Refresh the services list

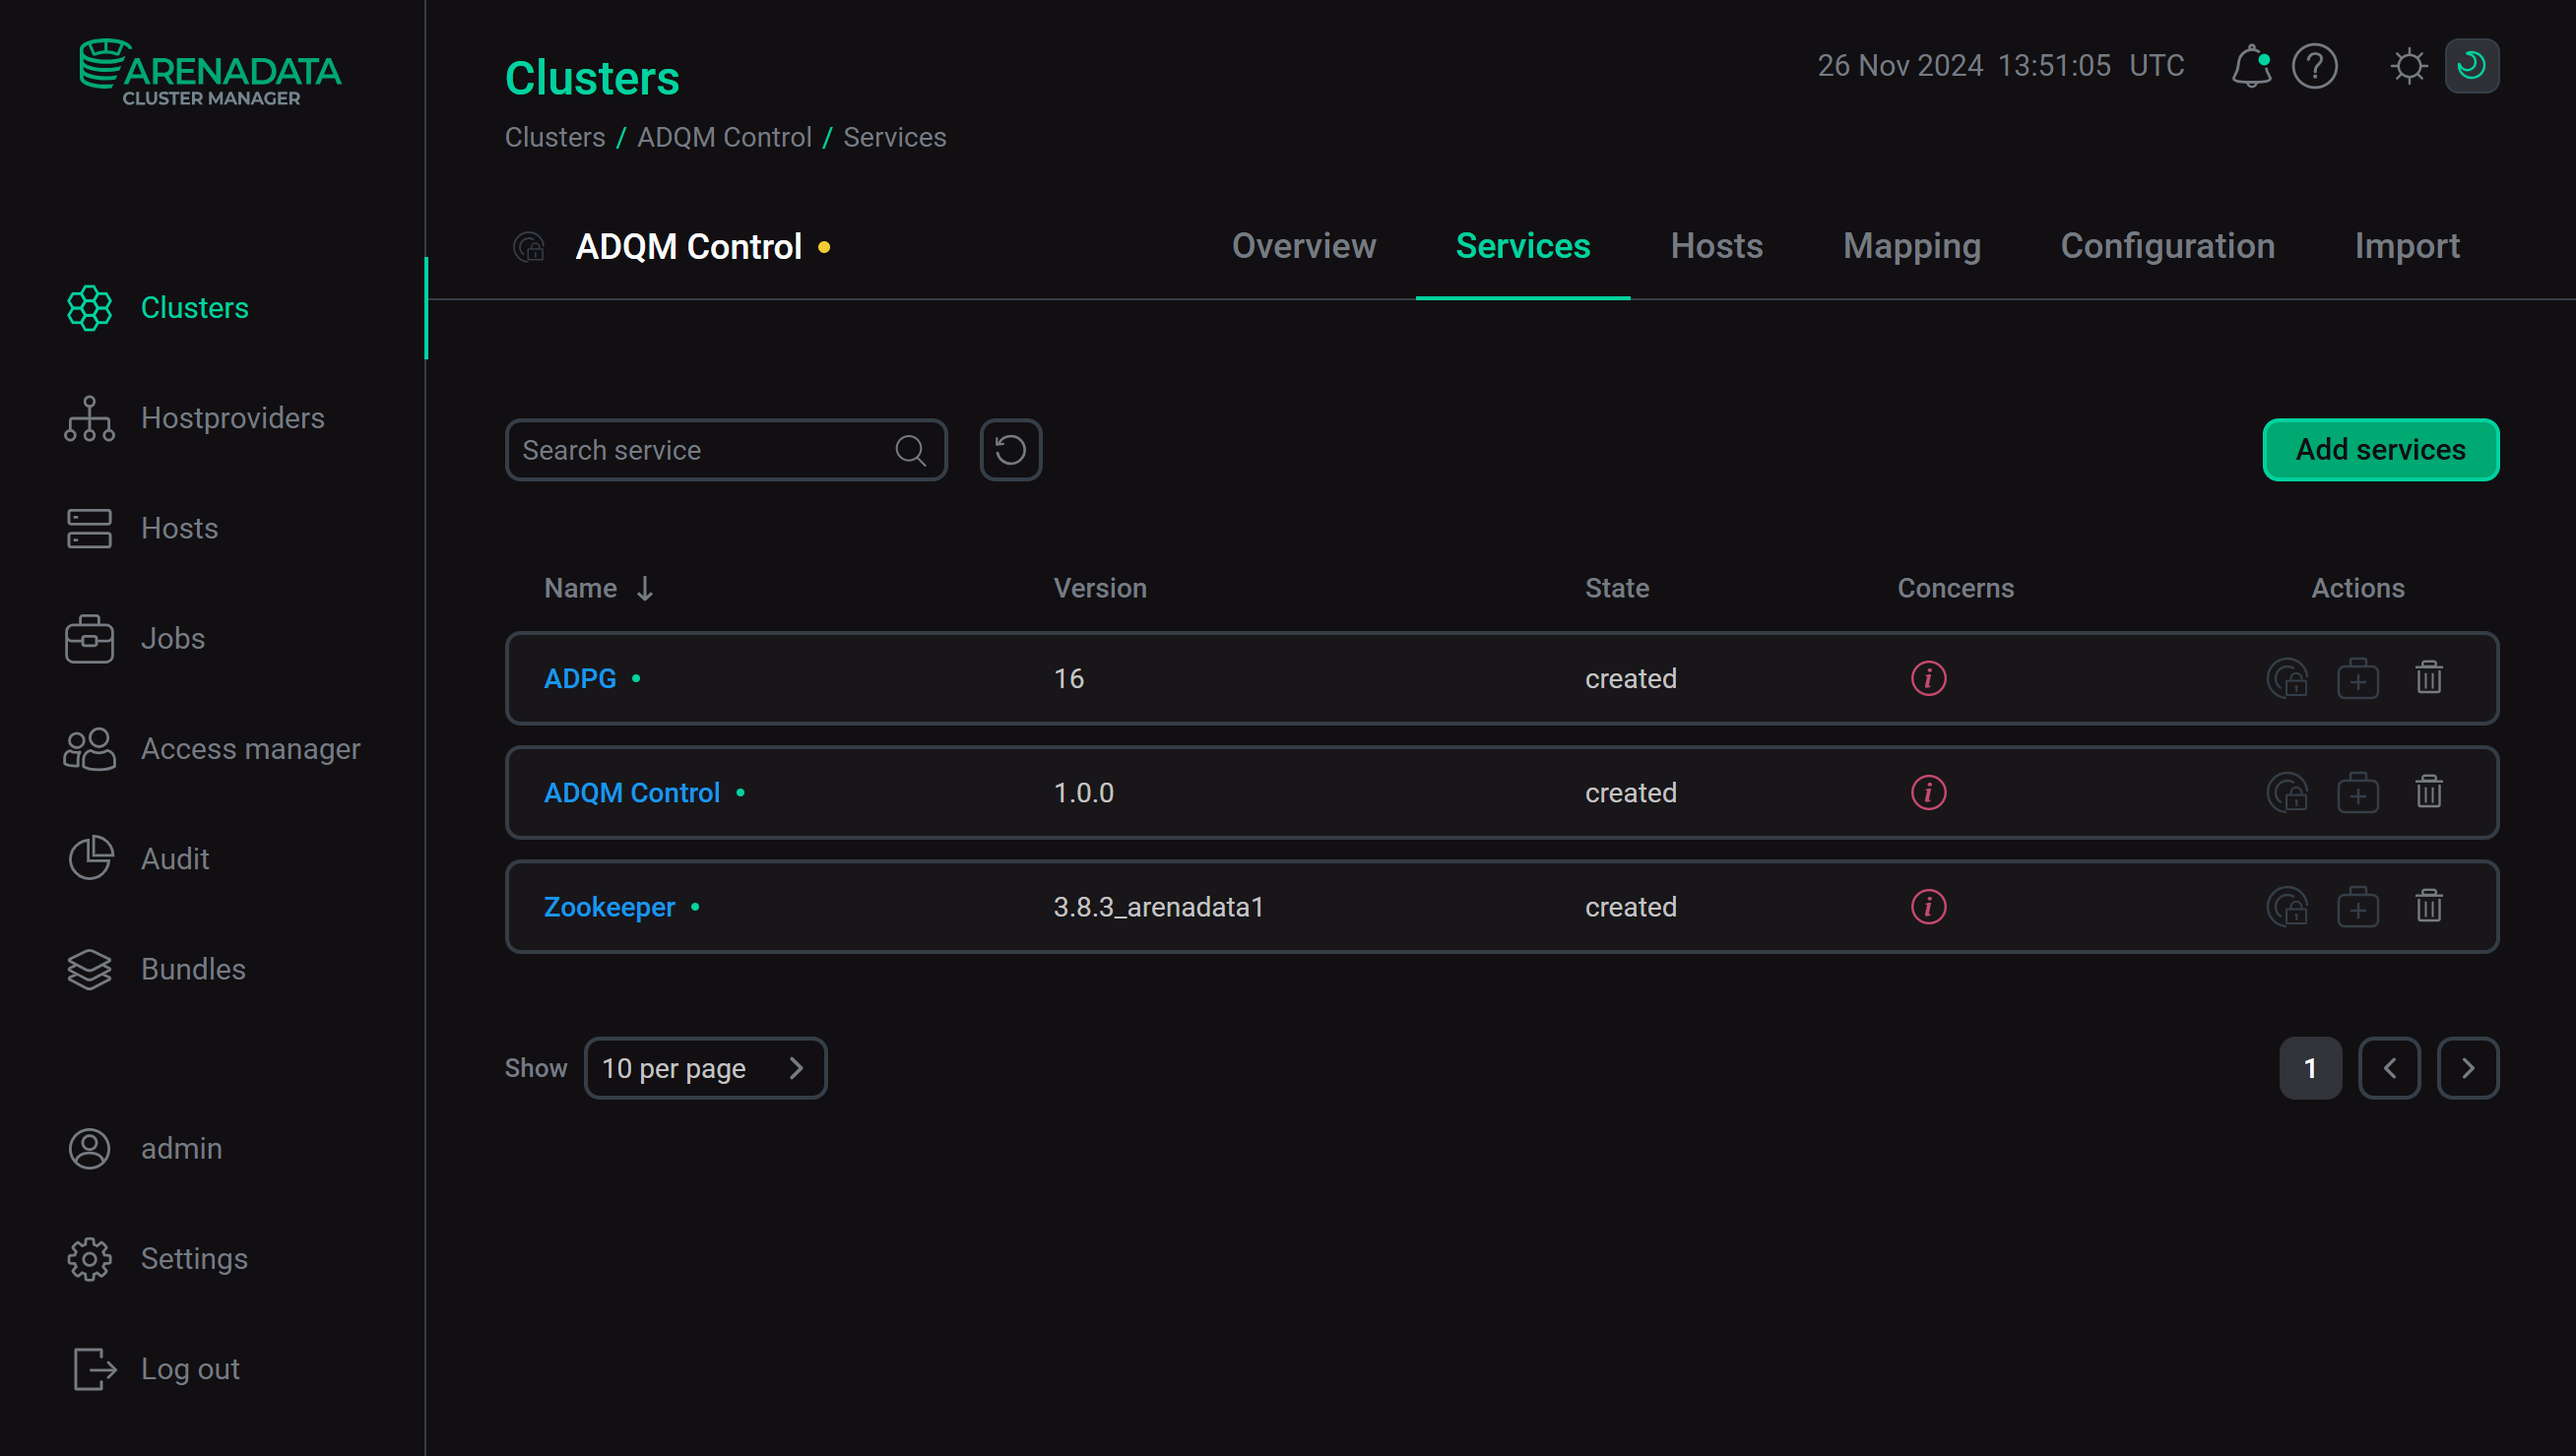click(1010, 450)
